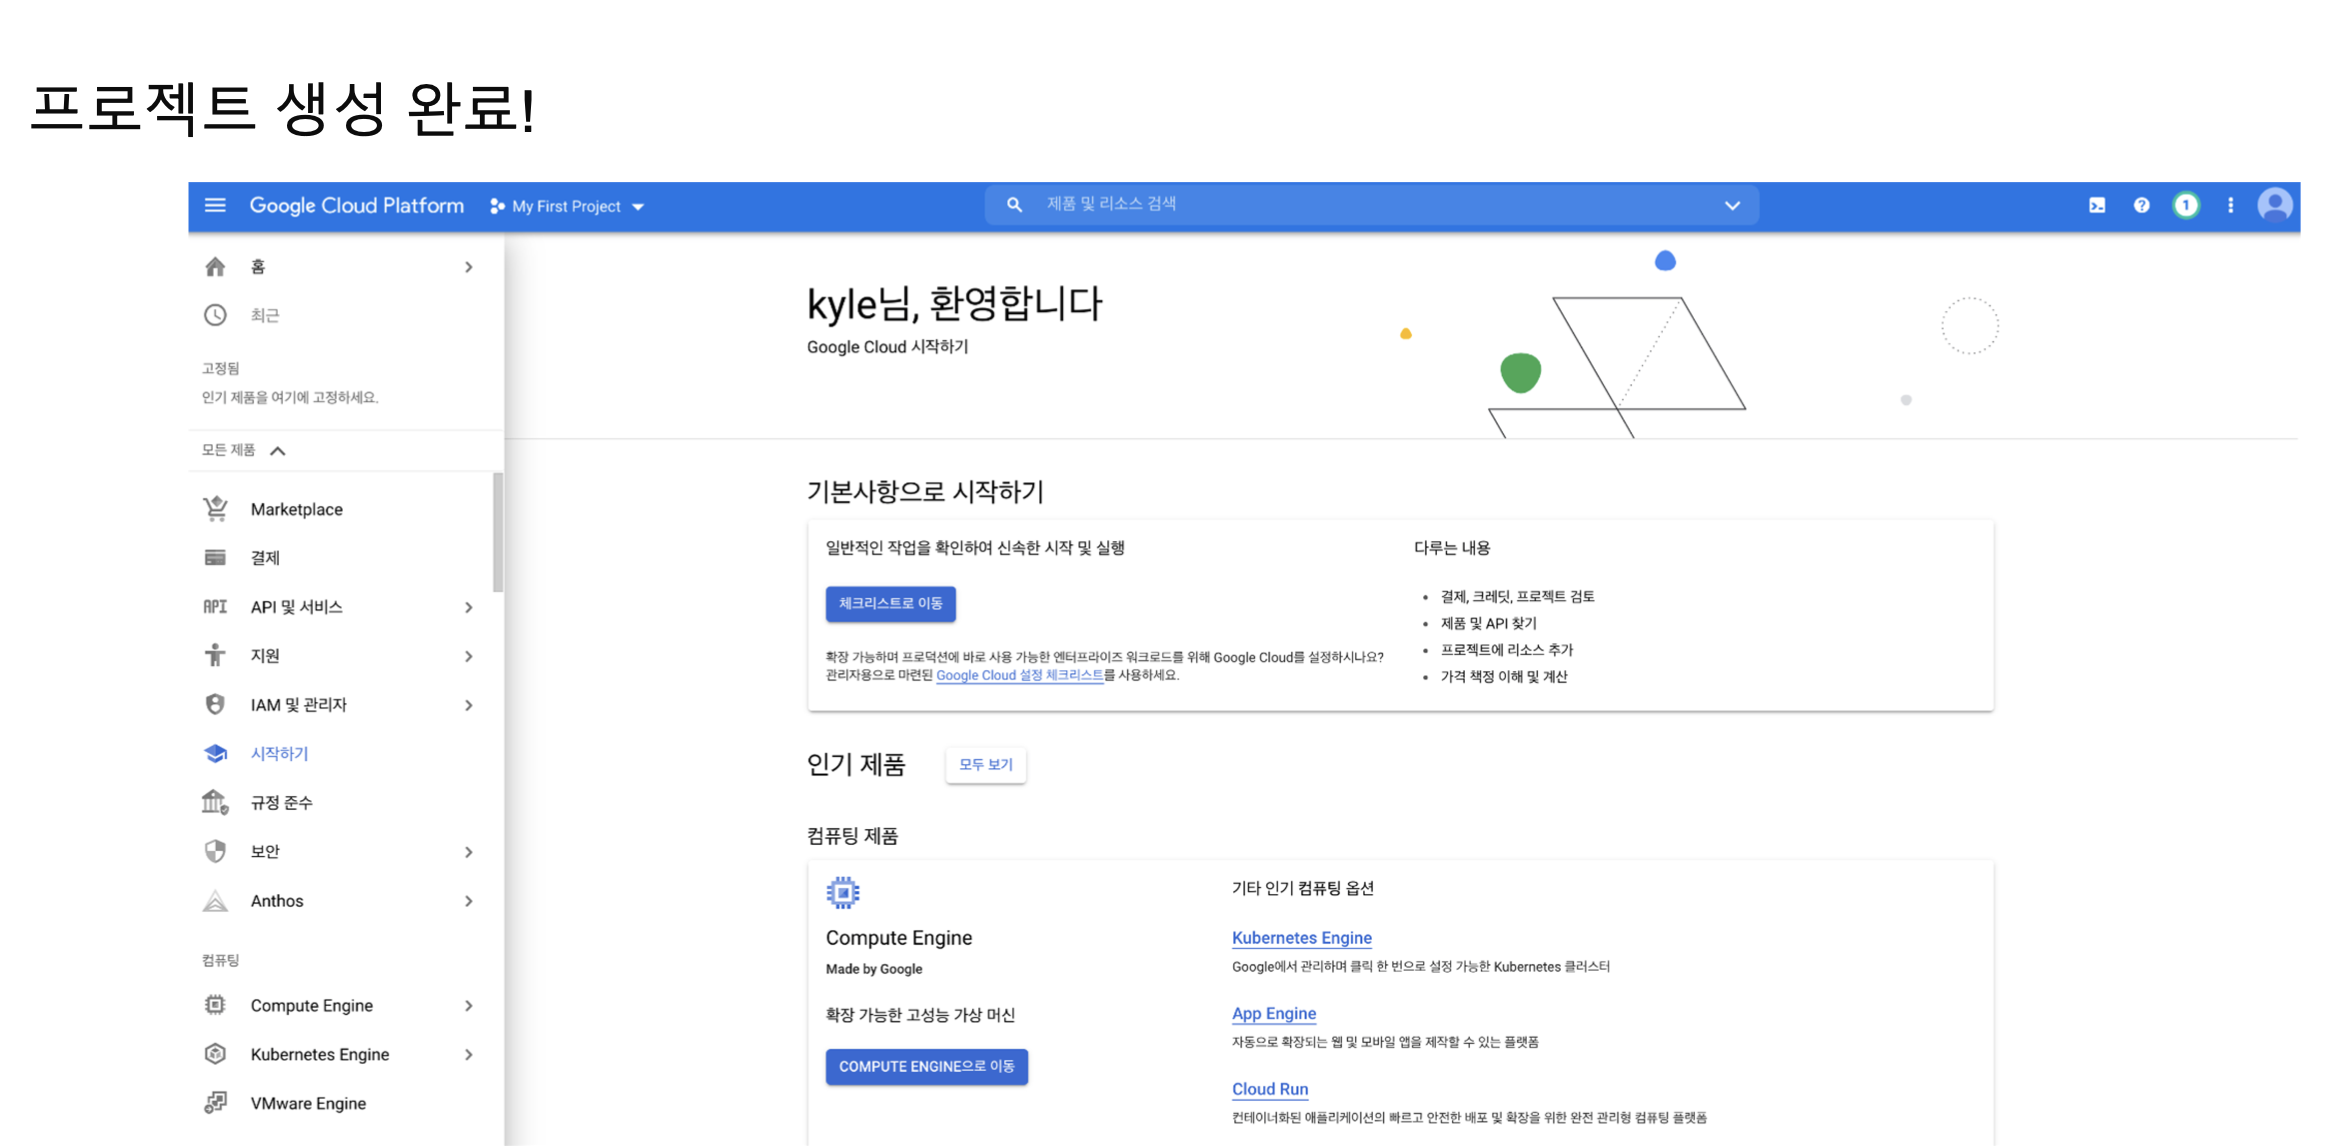Expand the API 및 서비스 submenu arrow

pos(469,607)
